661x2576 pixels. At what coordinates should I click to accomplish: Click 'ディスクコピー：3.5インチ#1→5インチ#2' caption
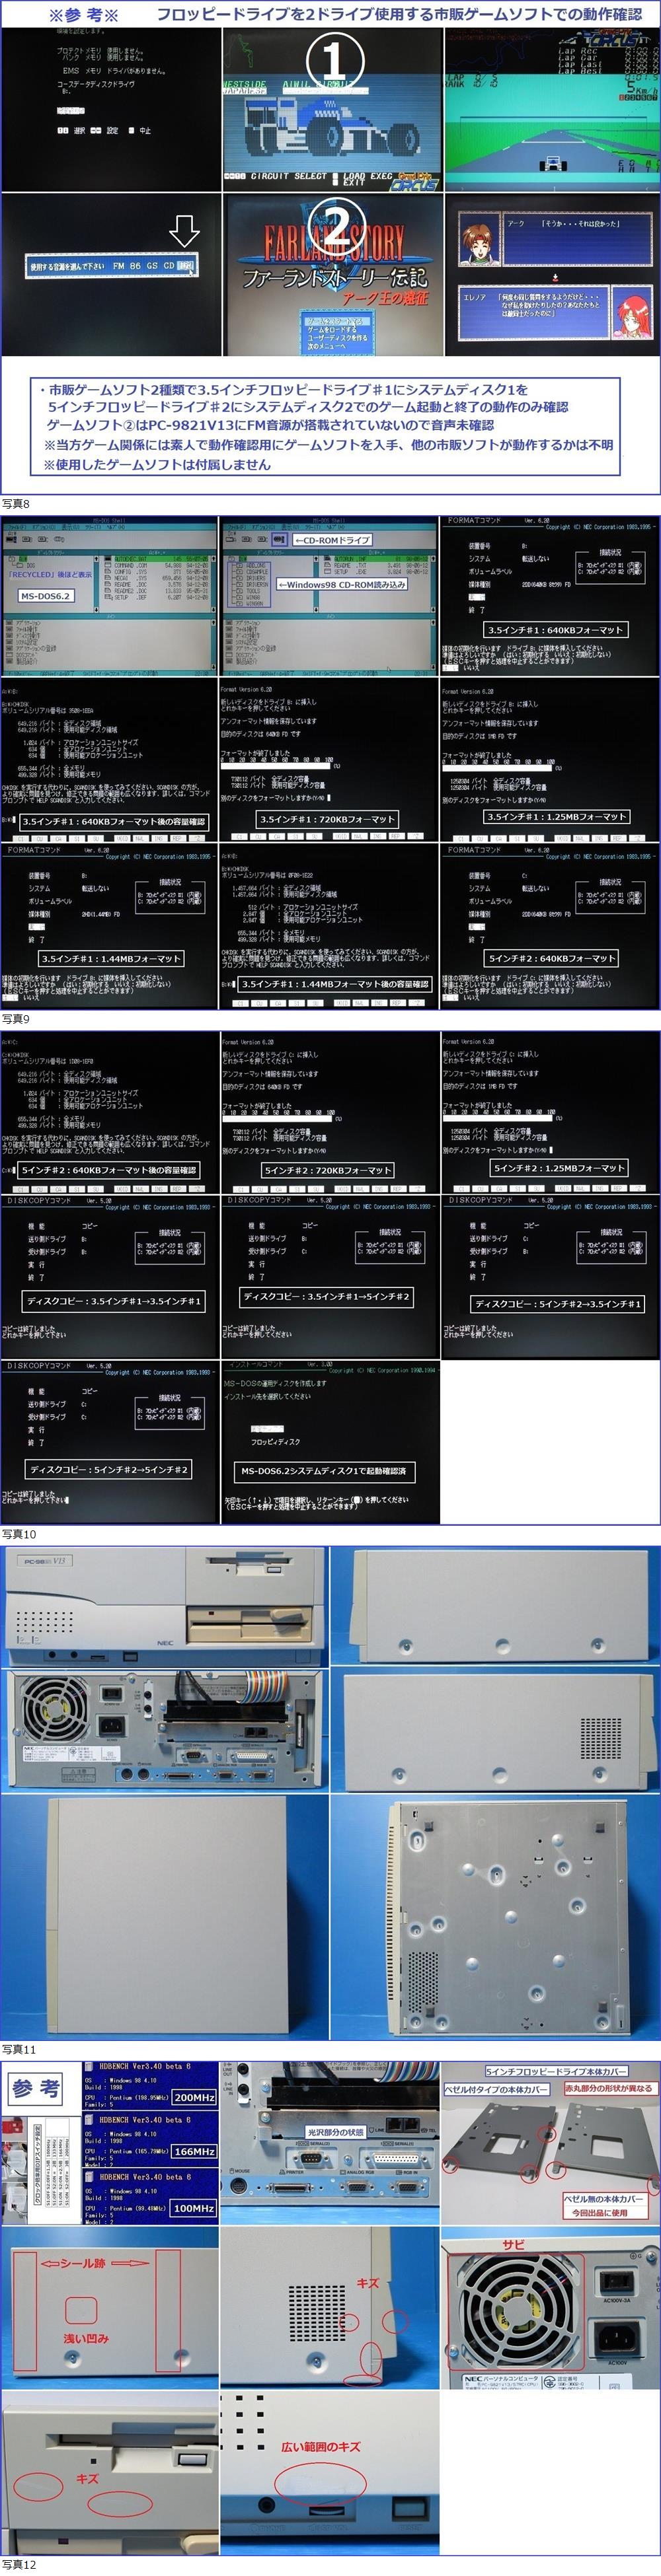(327, 1296)
